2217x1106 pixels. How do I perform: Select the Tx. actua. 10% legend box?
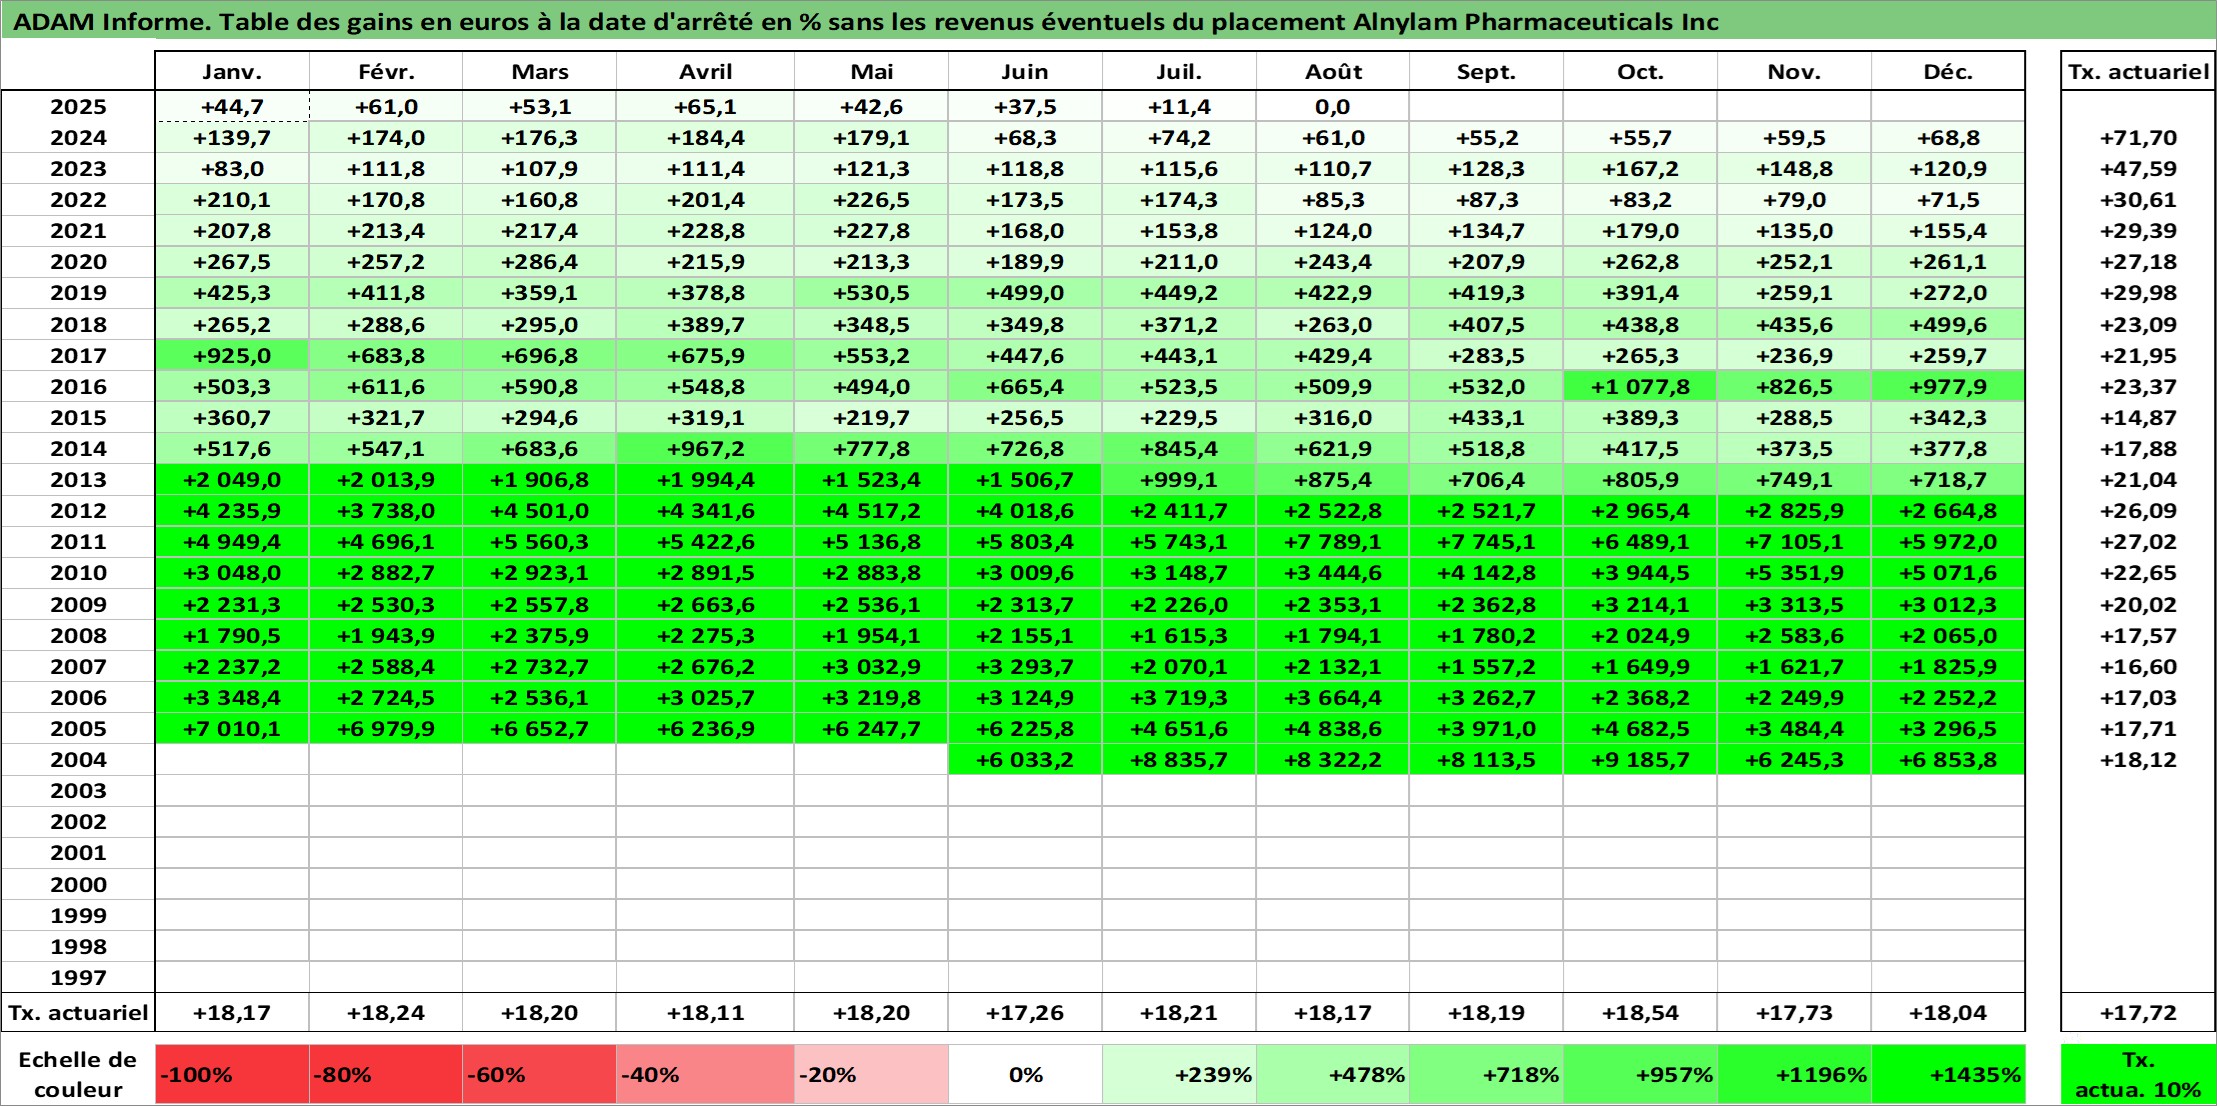2138,1074
